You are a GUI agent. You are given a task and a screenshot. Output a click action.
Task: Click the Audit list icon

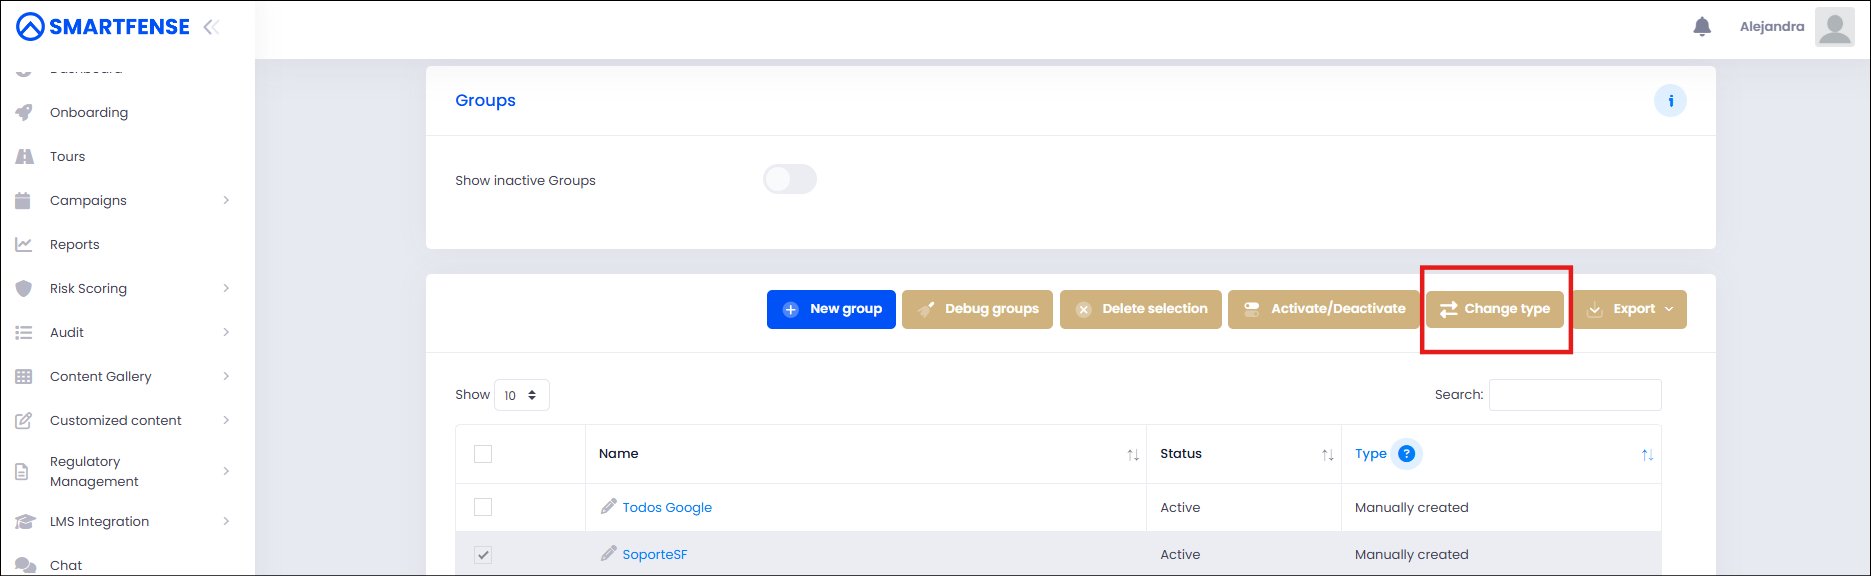(x=24, y=332)
